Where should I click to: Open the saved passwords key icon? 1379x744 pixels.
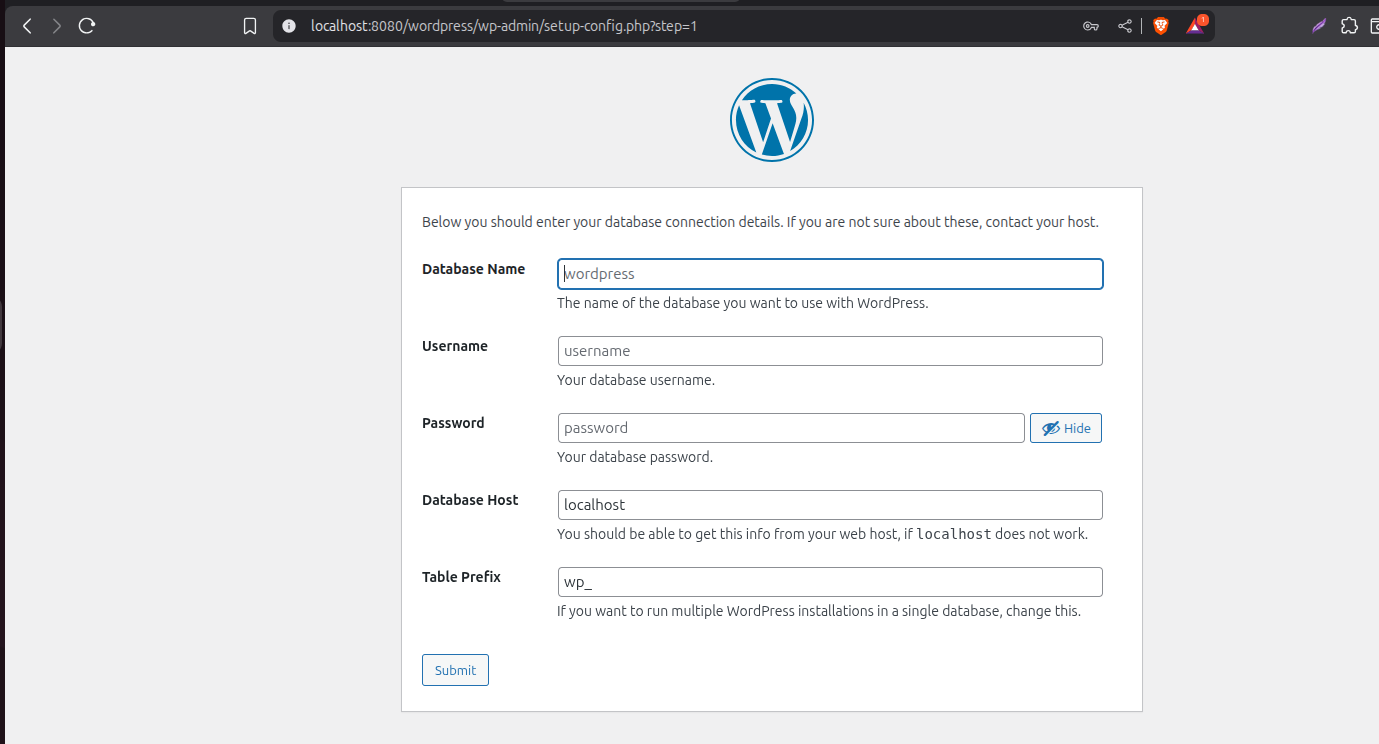click(x=1091, y=26)
